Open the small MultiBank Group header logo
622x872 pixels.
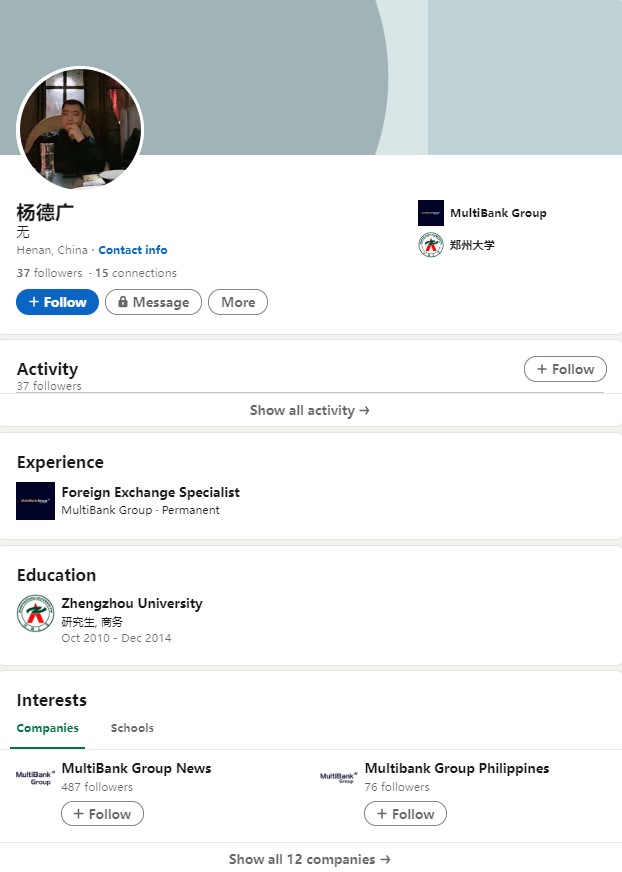(431, 213)
